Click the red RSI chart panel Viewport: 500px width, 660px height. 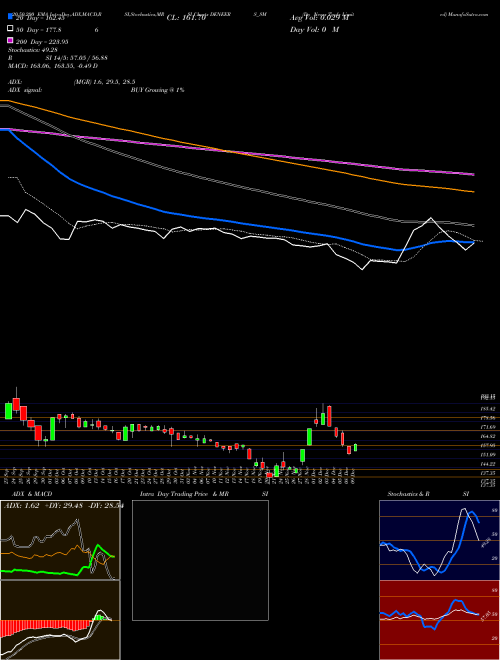pyautogui.click(x=439, y=620)
